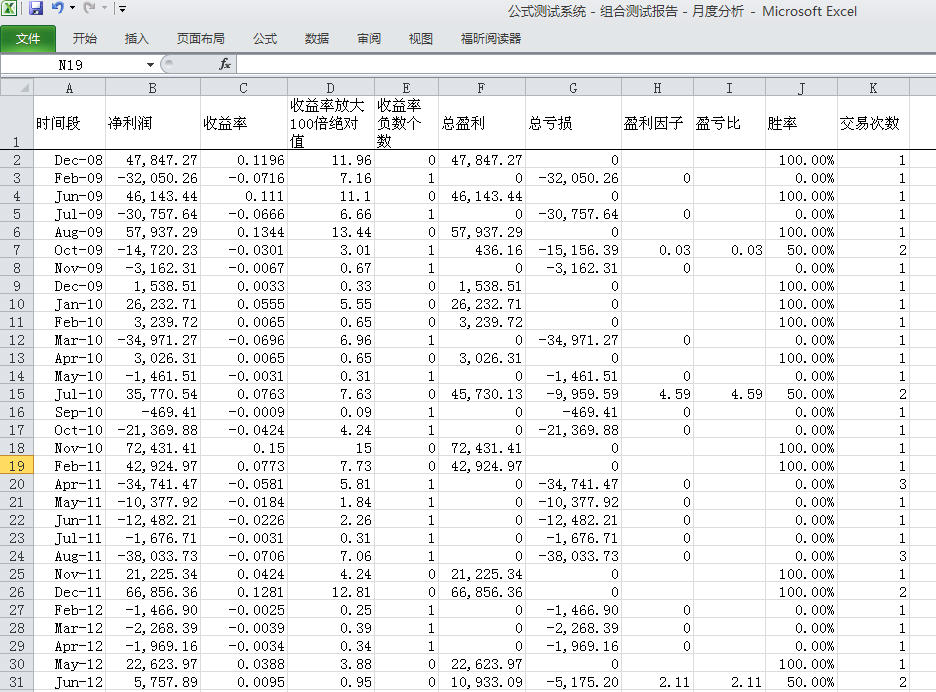936x692 pixels.
Task: Open the 文件 (File) tab
Action: [28, 39]
